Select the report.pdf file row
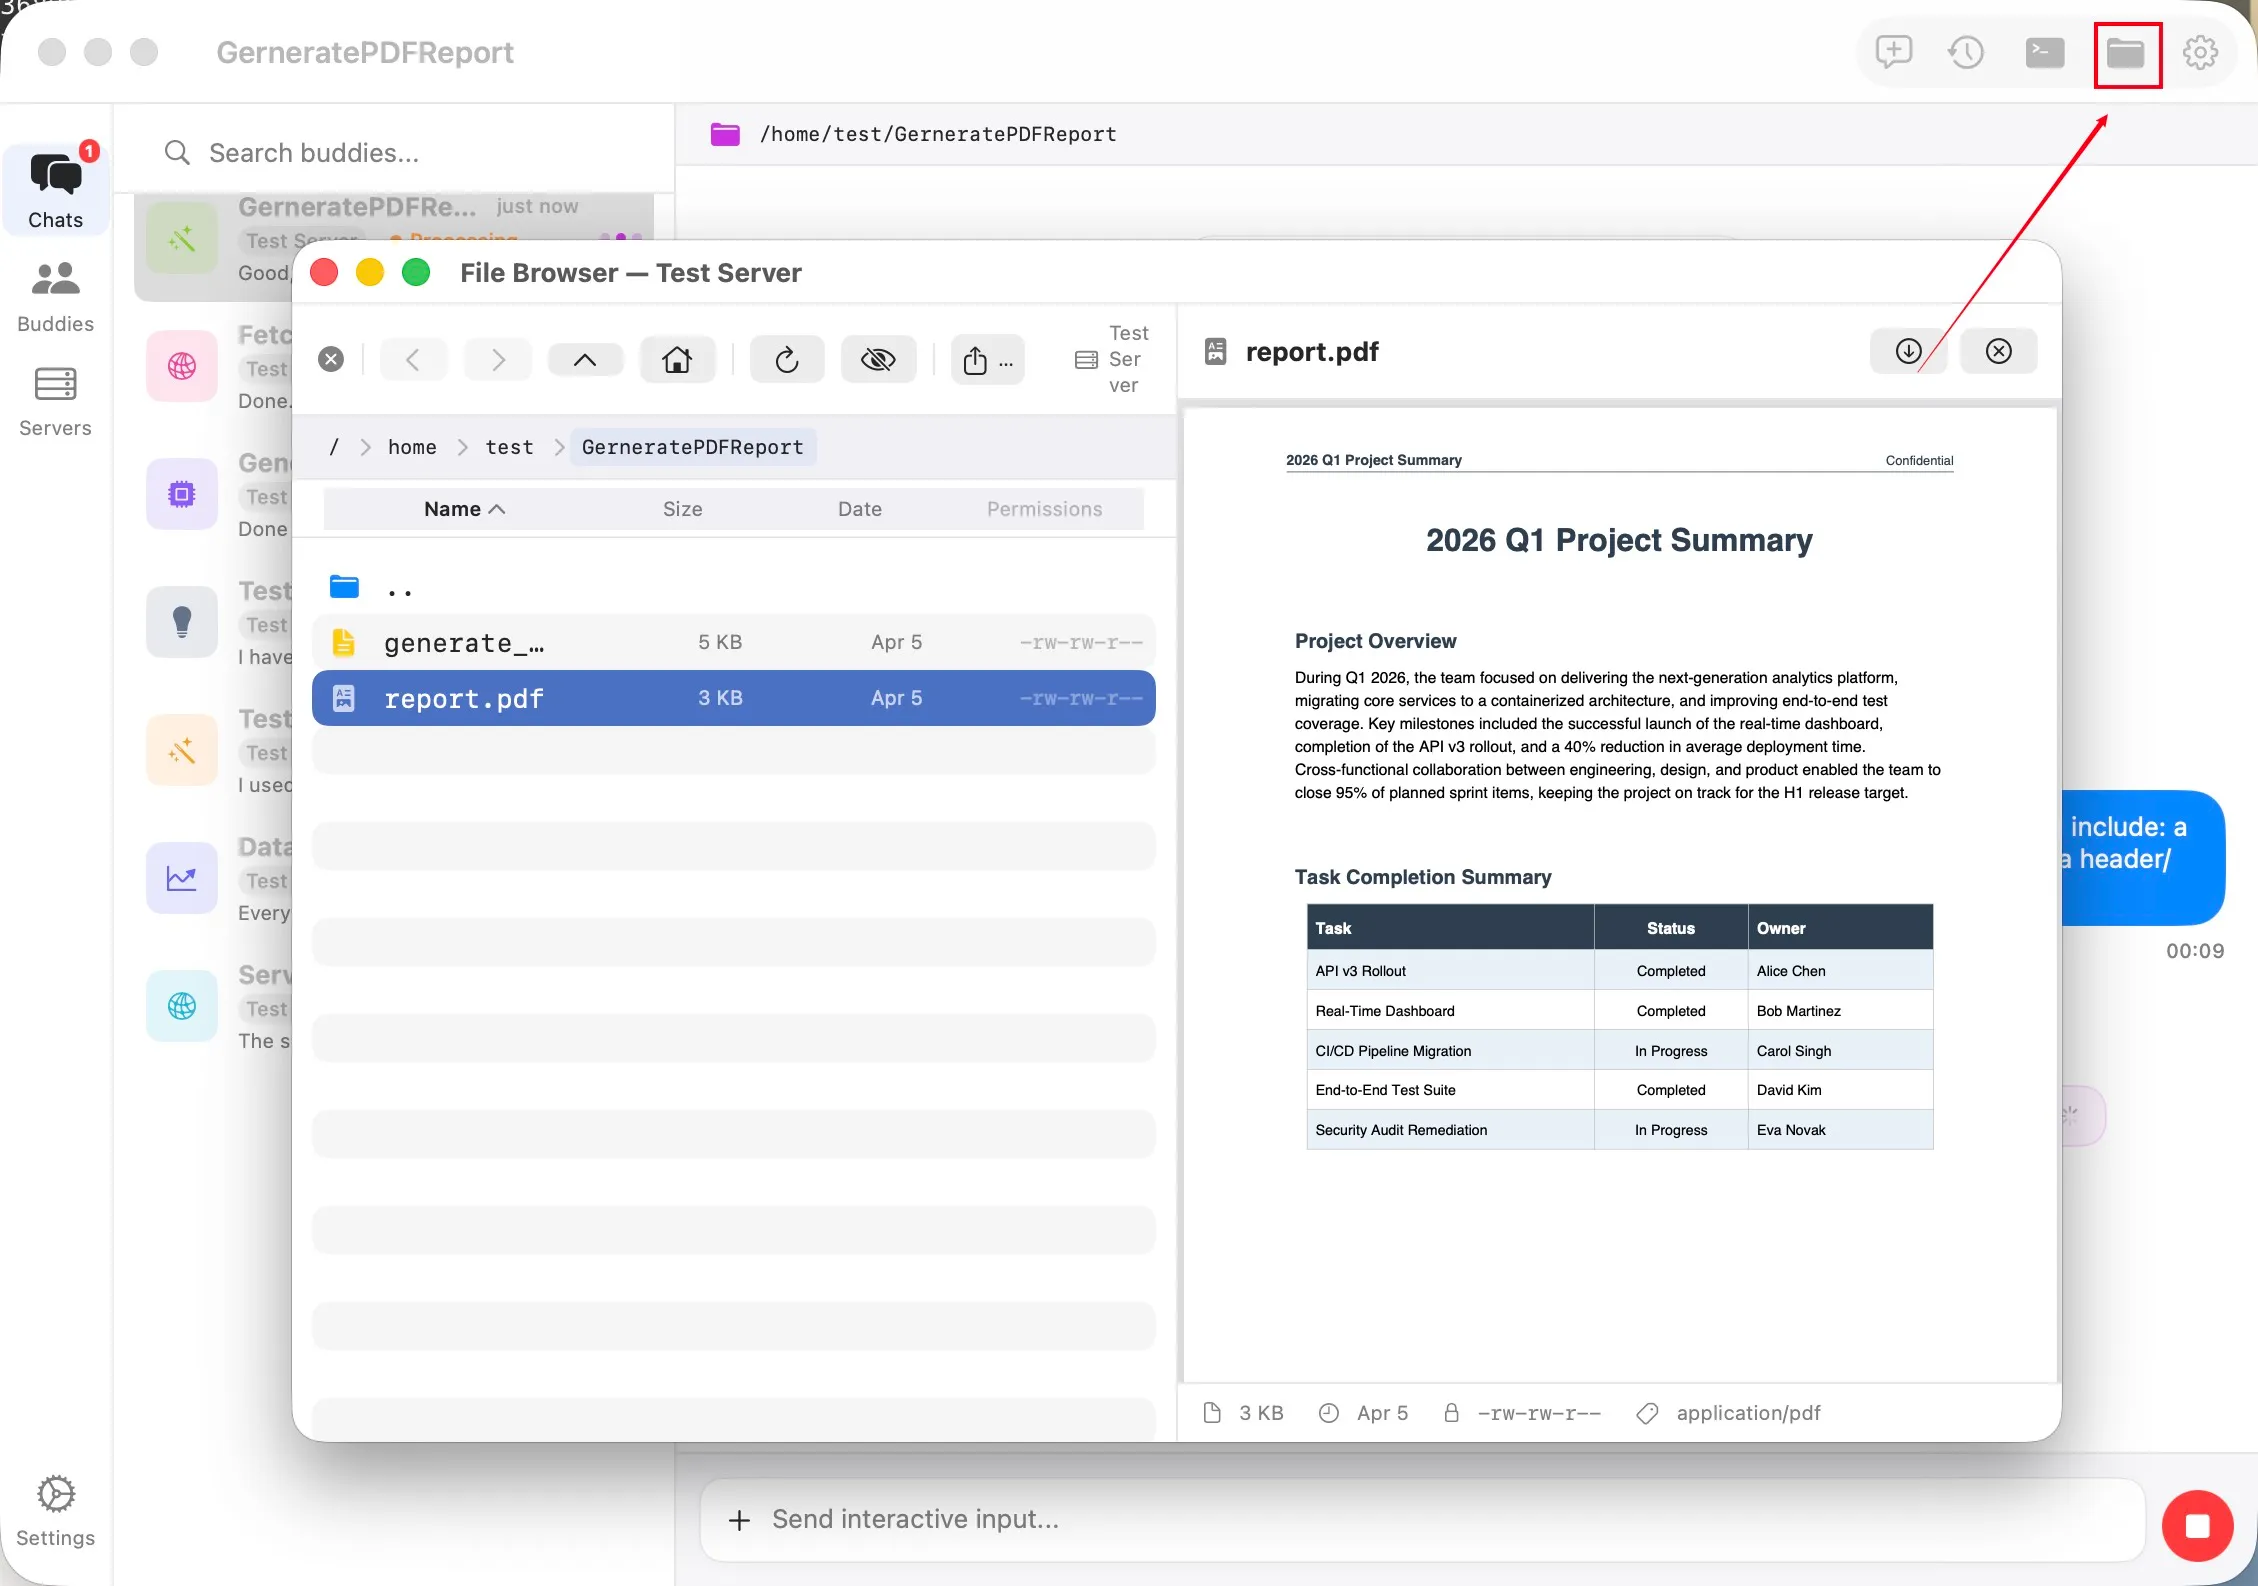This screenshot has height=1586, width=2258. click(x=734, y=698)
